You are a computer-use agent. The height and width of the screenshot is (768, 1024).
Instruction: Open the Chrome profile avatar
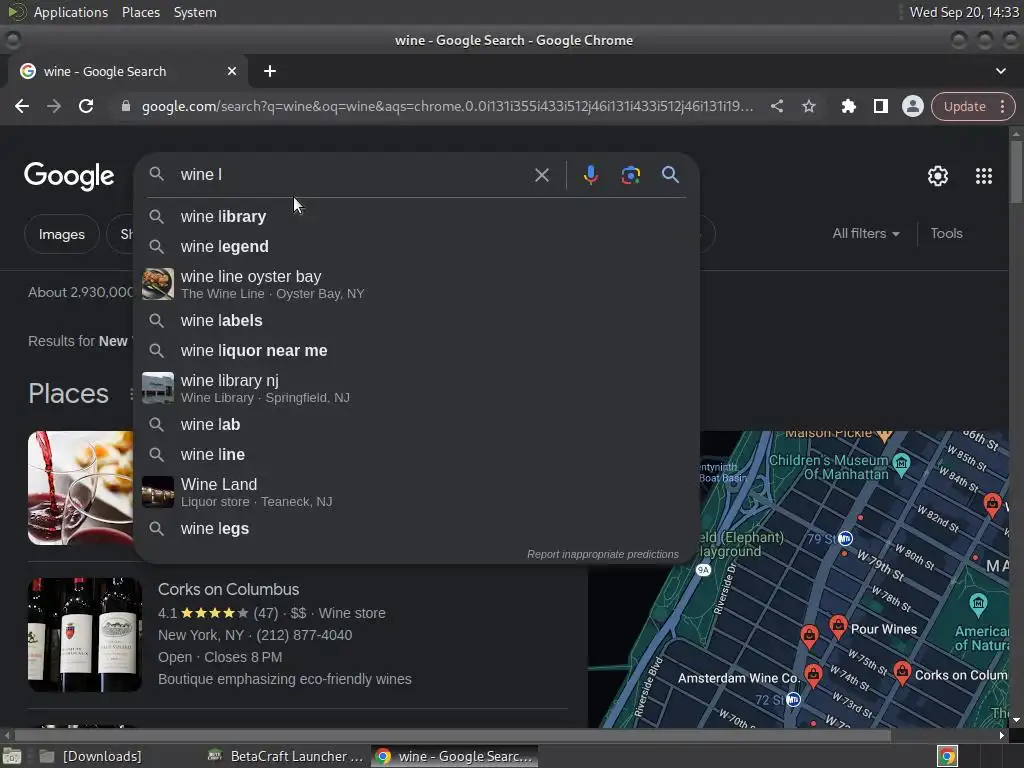(912, 106)
